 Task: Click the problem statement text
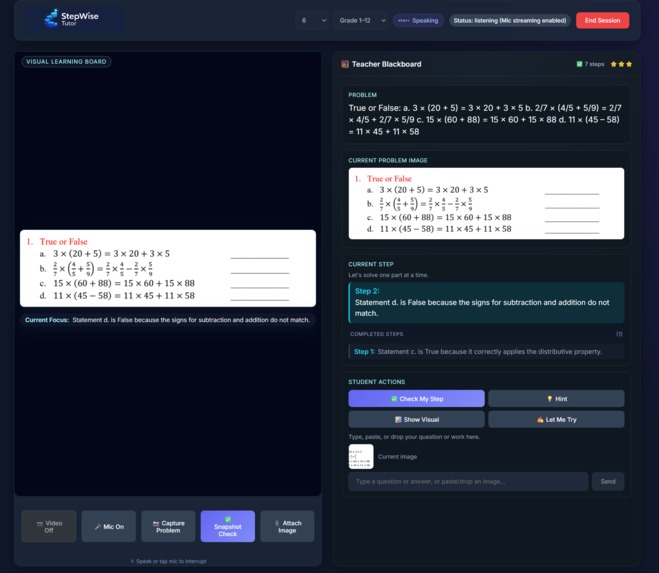pyautogui.click(x=485, y=120)
